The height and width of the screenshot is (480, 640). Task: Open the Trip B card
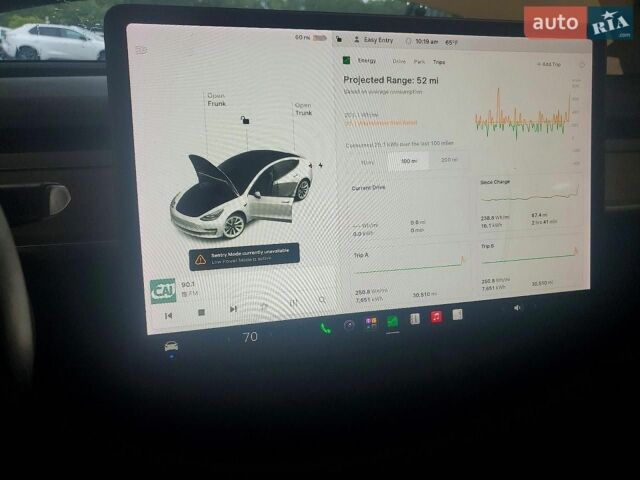(529, 266)
